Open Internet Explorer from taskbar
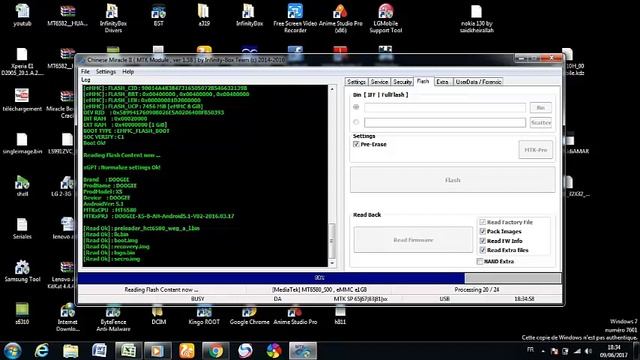Screen dimensions: 640x360 tap(41, 351)
